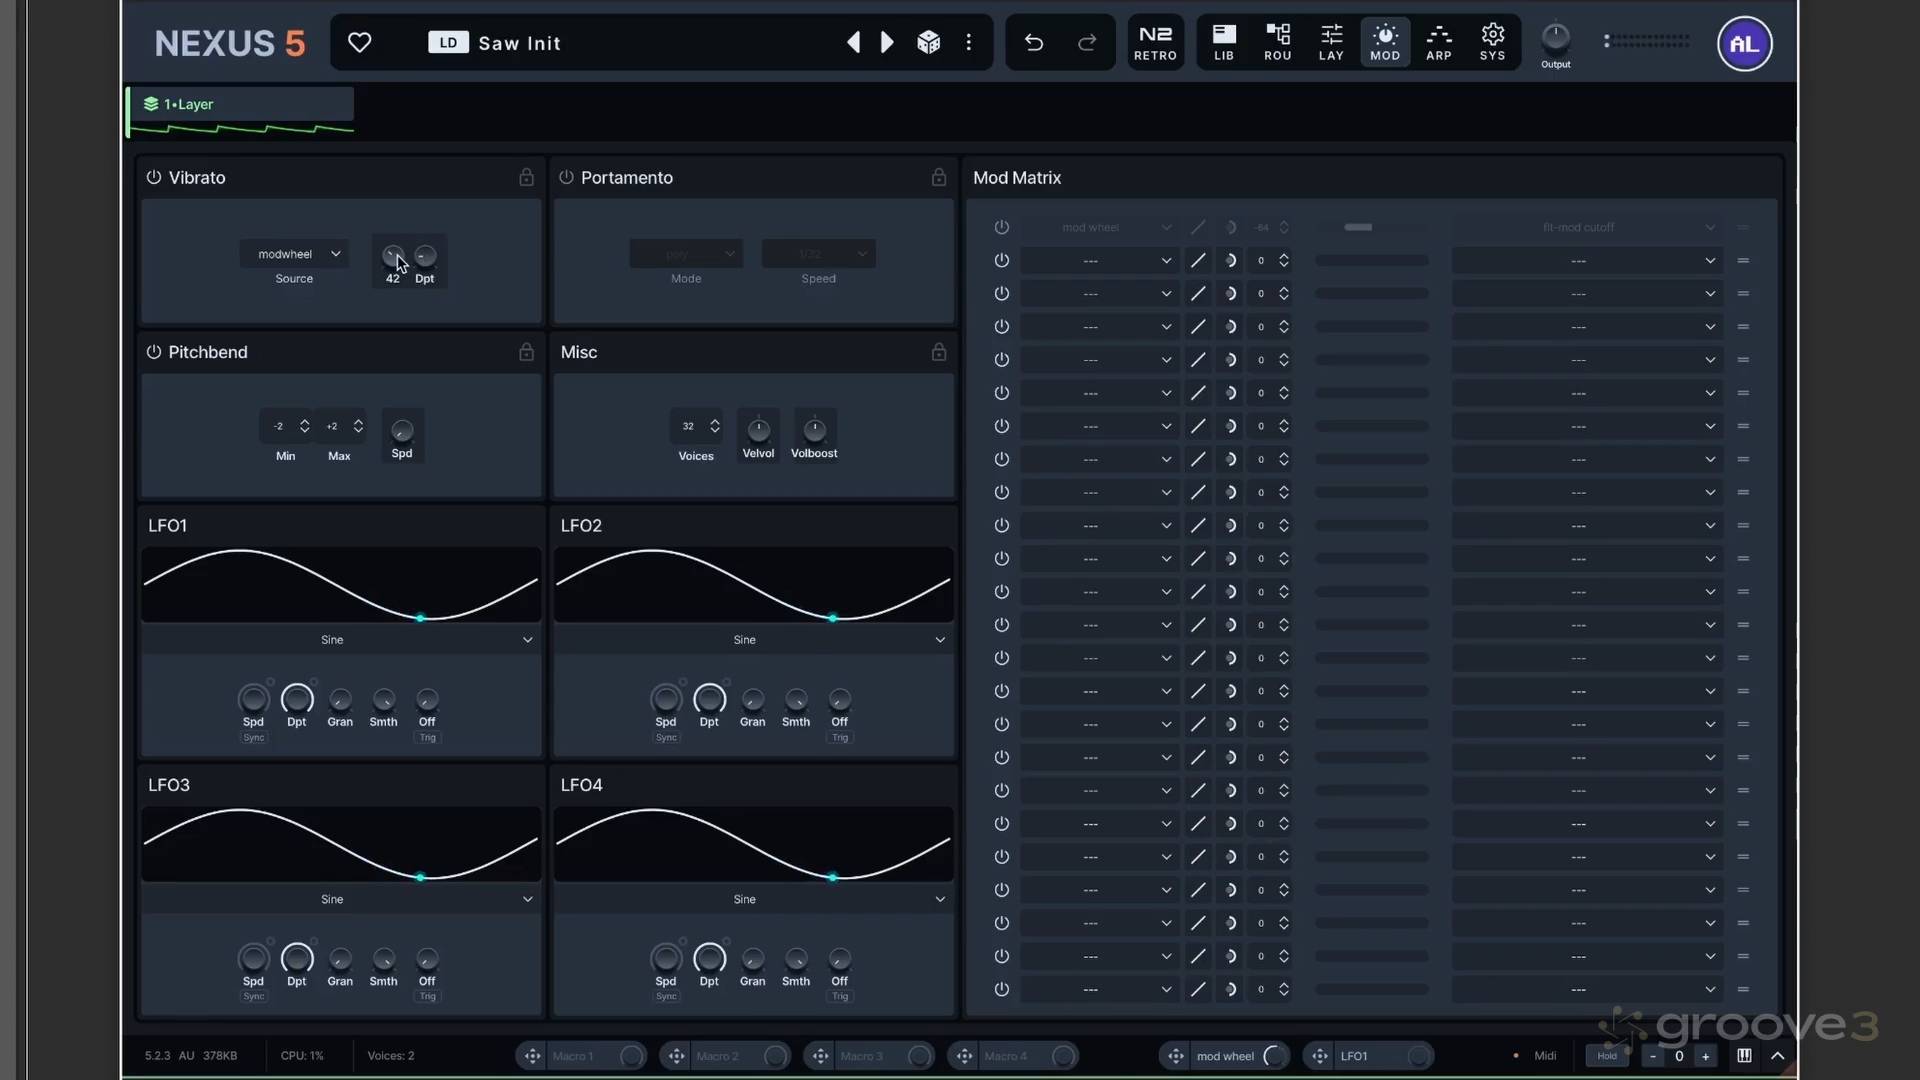Adjust the Vibrato Dpt knob

click(425, 256)
